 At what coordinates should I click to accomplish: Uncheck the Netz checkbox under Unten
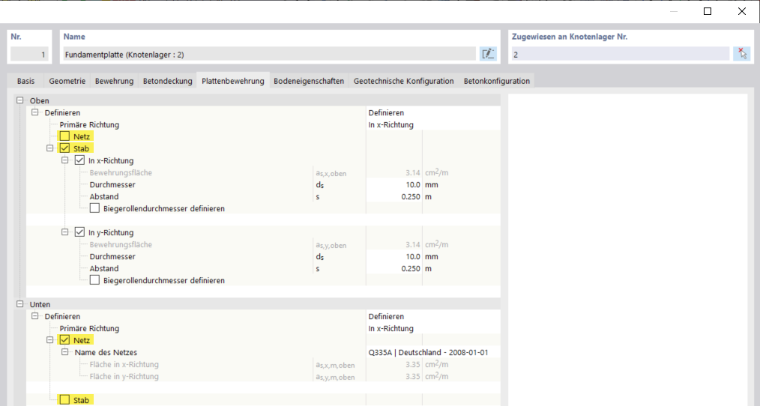pos(64,340)
